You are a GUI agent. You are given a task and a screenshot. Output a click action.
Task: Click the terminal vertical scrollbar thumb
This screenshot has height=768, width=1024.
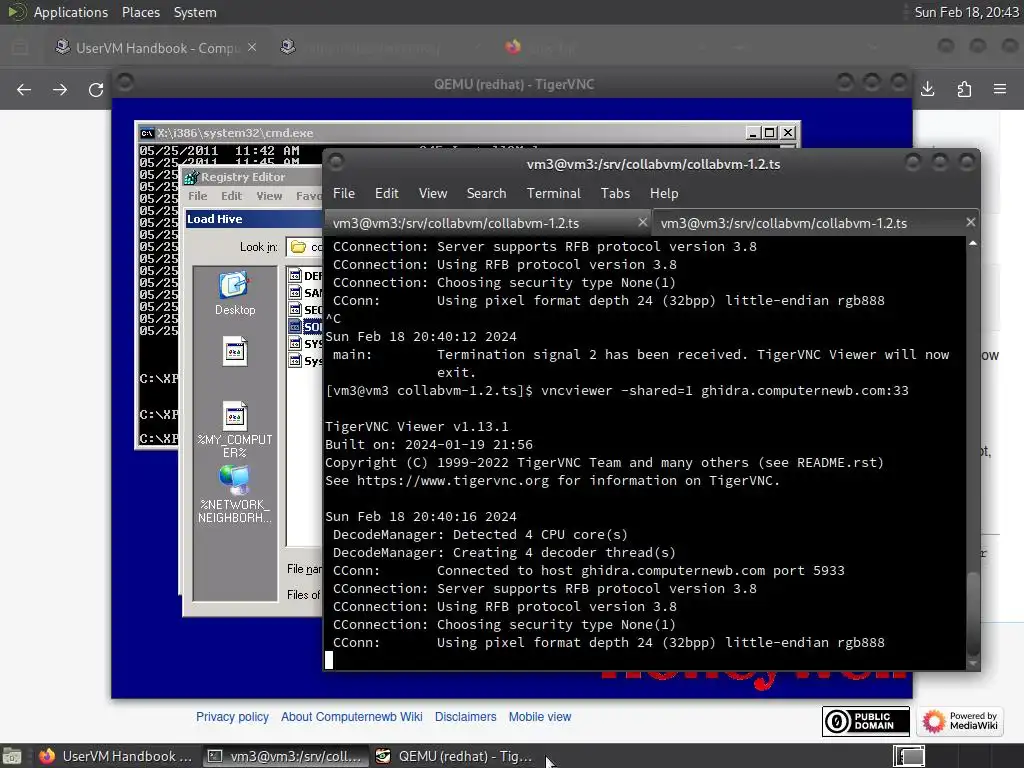coord(972,612)
